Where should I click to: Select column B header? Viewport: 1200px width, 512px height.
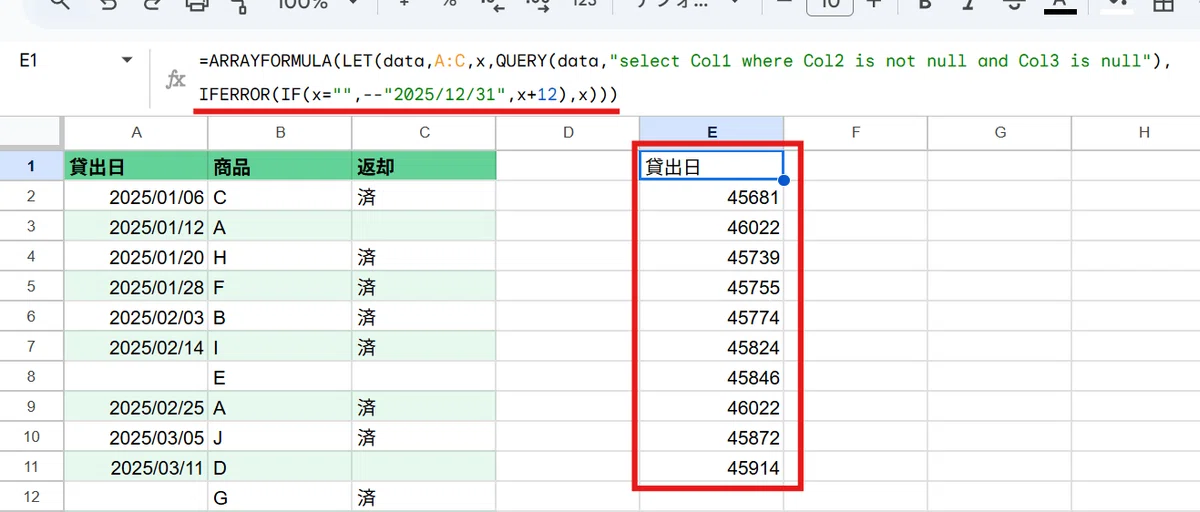point(280,131)
